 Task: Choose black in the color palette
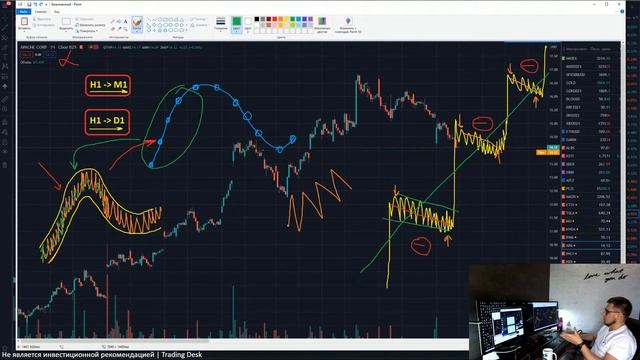[257, 19]
